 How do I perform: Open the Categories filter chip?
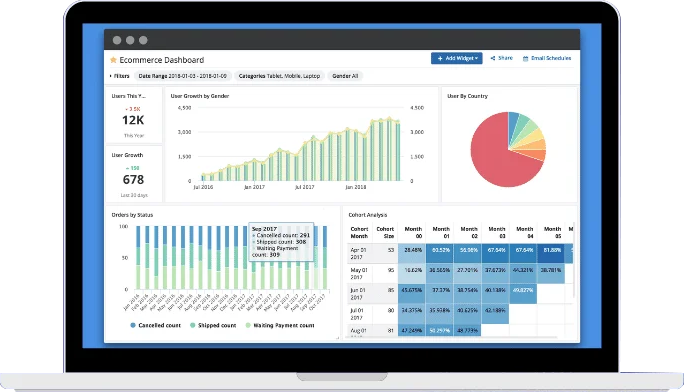[279, 76]
